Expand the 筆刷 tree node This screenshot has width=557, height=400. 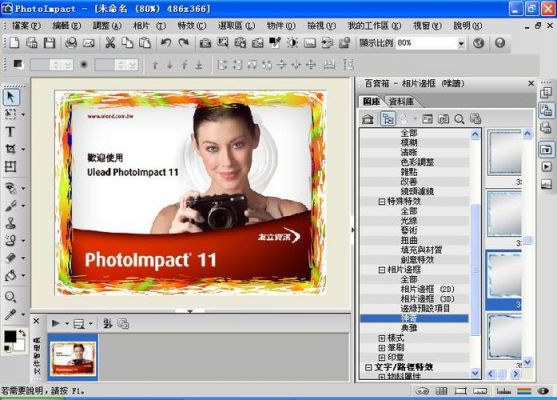click(x=382, y=348)
